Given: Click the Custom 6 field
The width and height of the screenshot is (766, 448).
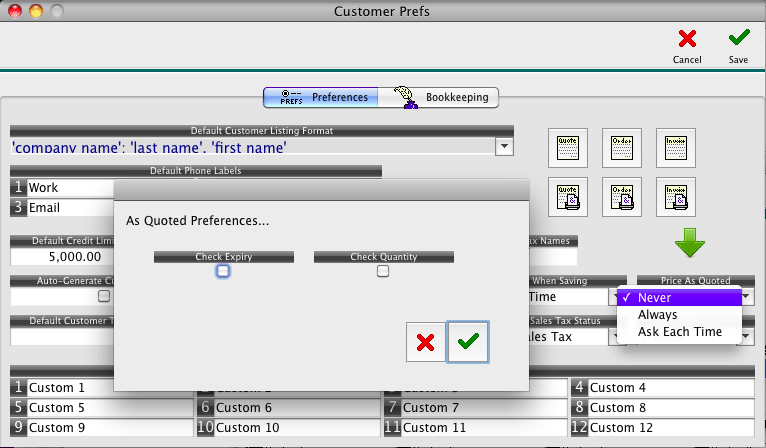Looking at the screenshot, I should (x=298, y=407).
